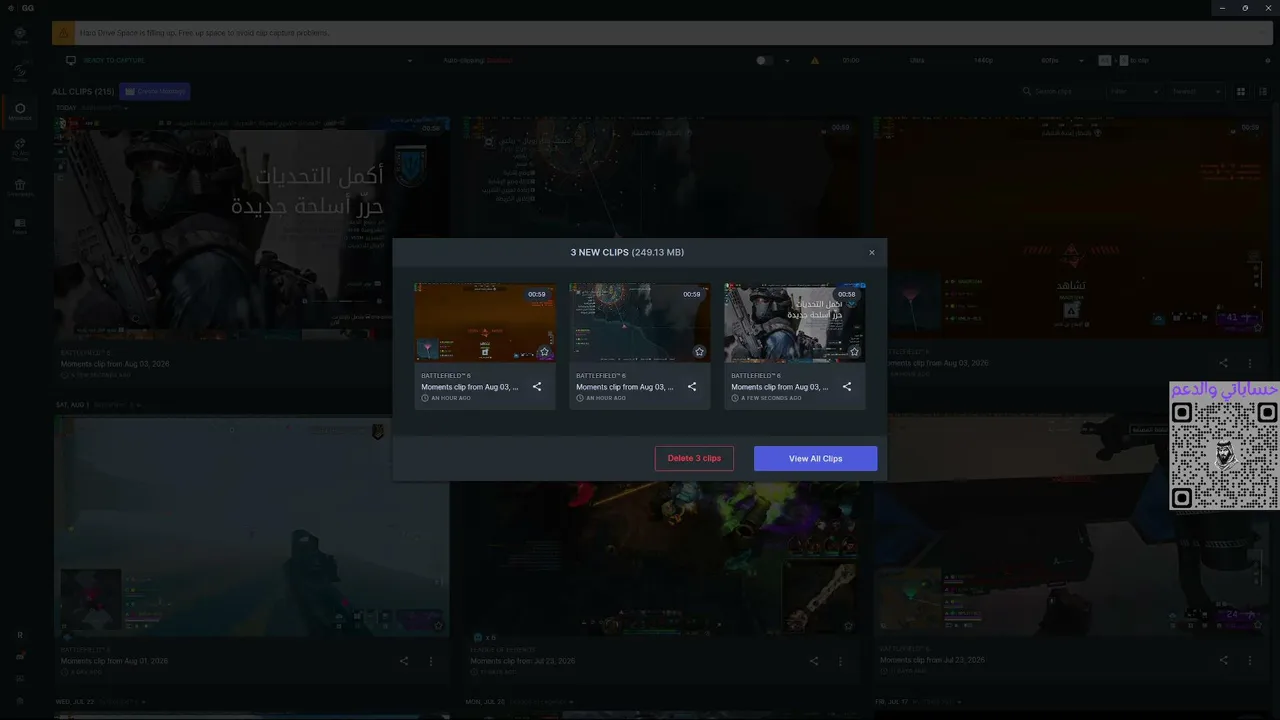Click the Auto-clipping Disabled status
The height and width of the screenshot is (720, 1280).
pyautogui.click(x=478, y=61)
